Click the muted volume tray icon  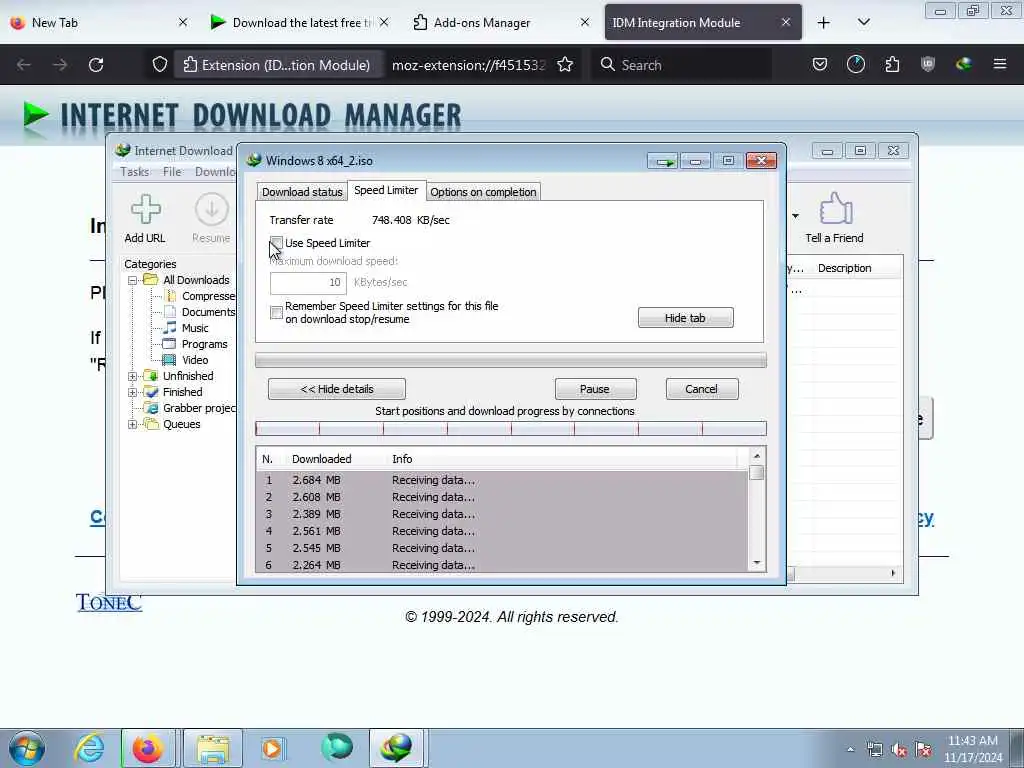click(x=899, y=750)
